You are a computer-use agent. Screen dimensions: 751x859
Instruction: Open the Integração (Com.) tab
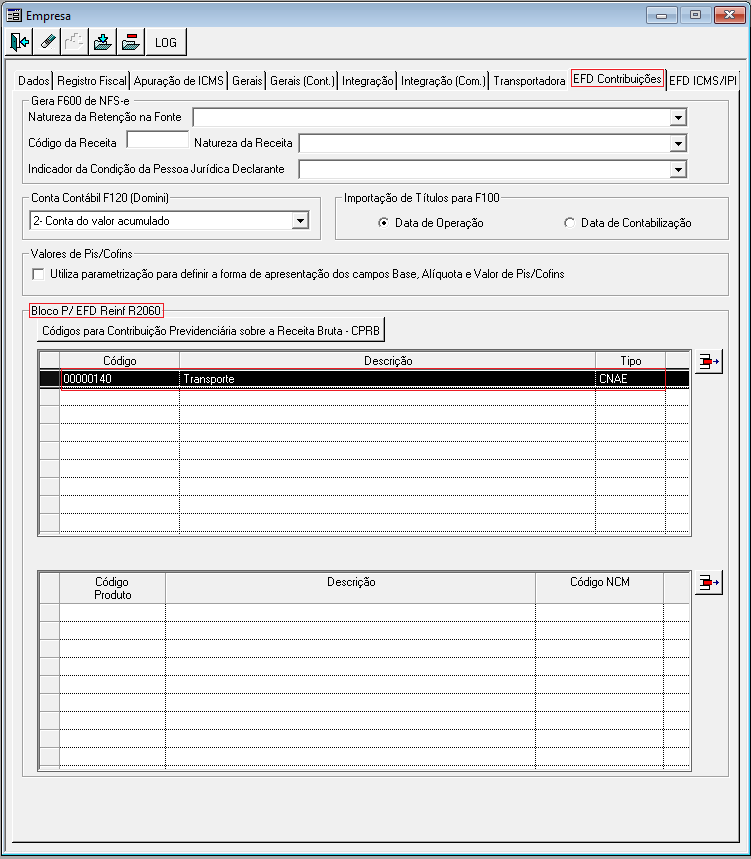coord(443,81)
